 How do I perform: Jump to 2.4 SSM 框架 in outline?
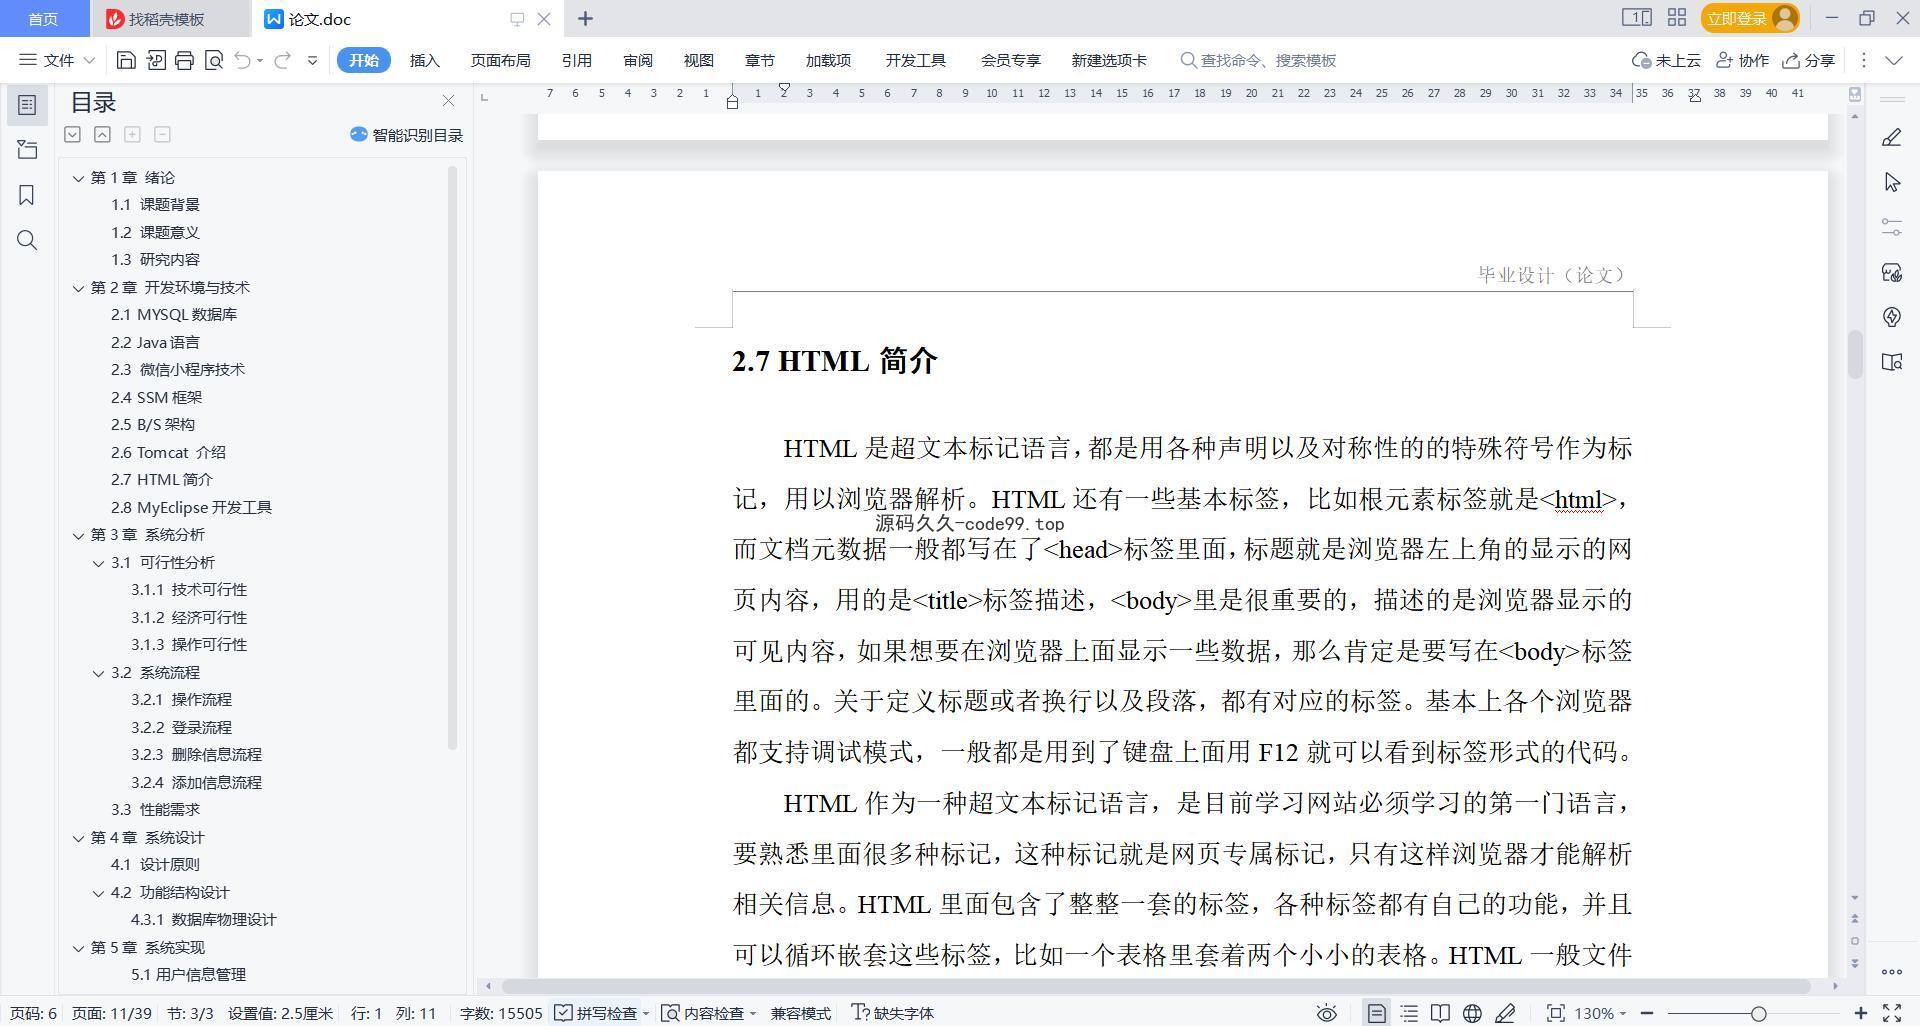[x=156, y=398]
